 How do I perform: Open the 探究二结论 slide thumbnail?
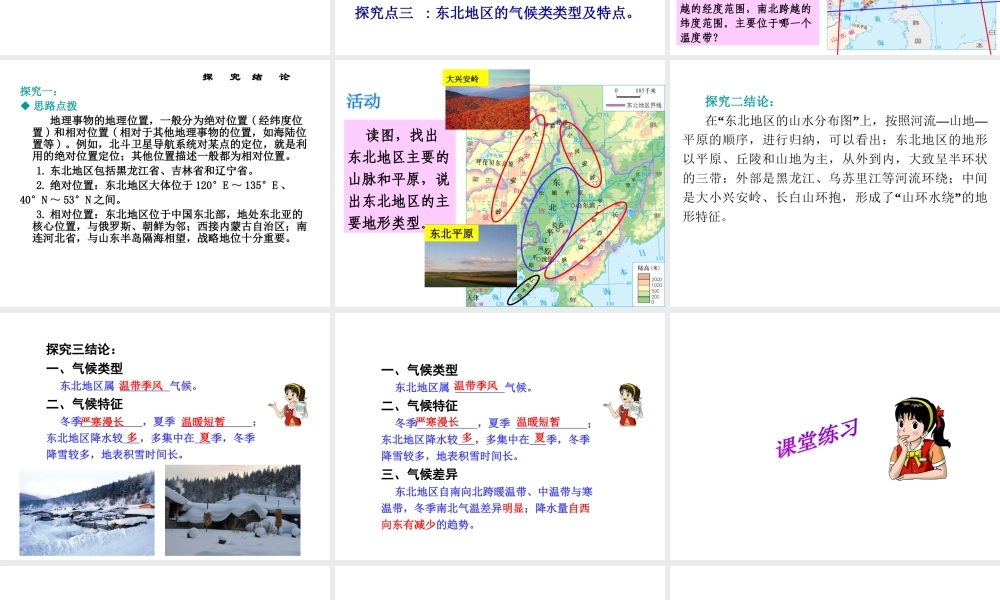coord(835,184)
